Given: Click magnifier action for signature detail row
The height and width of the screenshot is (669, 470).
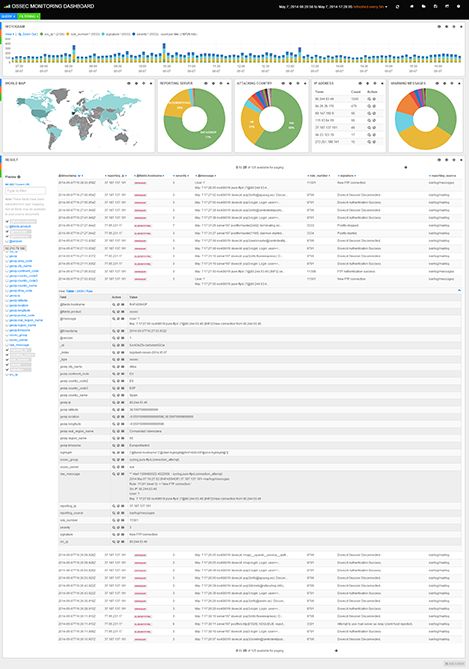Looking at the screenshot, I should [x=114, y=534].
